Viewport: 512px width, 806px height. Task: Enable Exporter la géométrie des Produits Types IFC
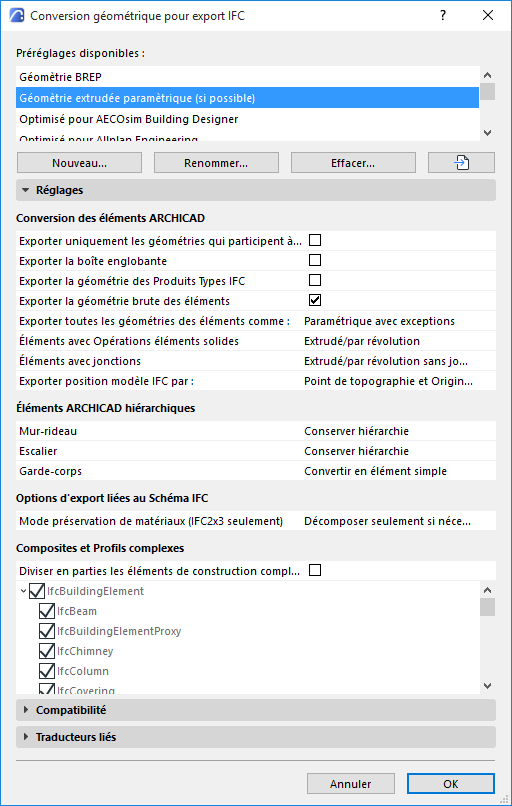(x=315, y=280)
